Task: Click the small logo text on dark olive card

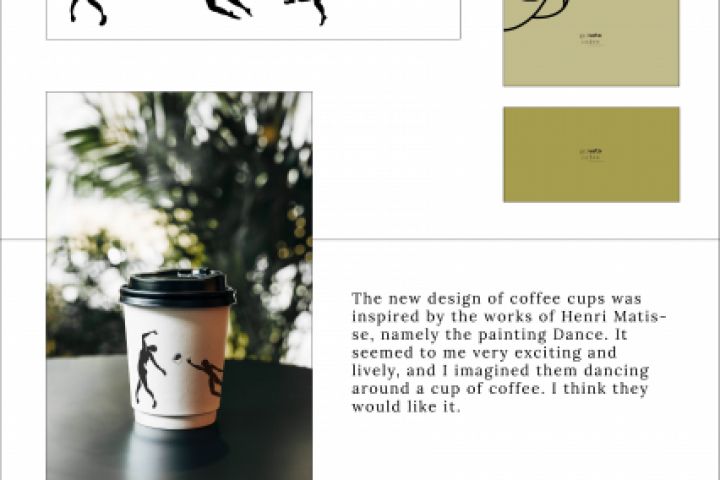Action: [591, 154]
